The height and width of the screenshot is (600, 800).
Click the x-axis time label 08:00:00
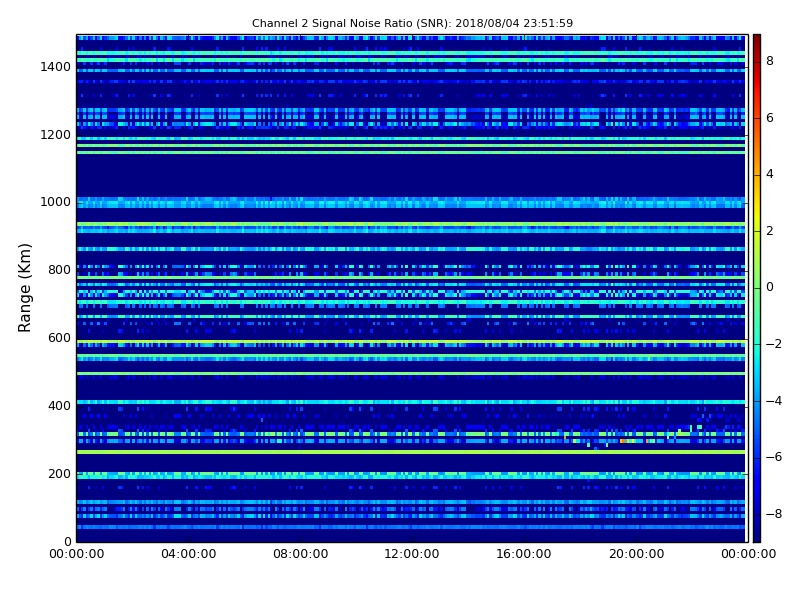pos(301,554)
